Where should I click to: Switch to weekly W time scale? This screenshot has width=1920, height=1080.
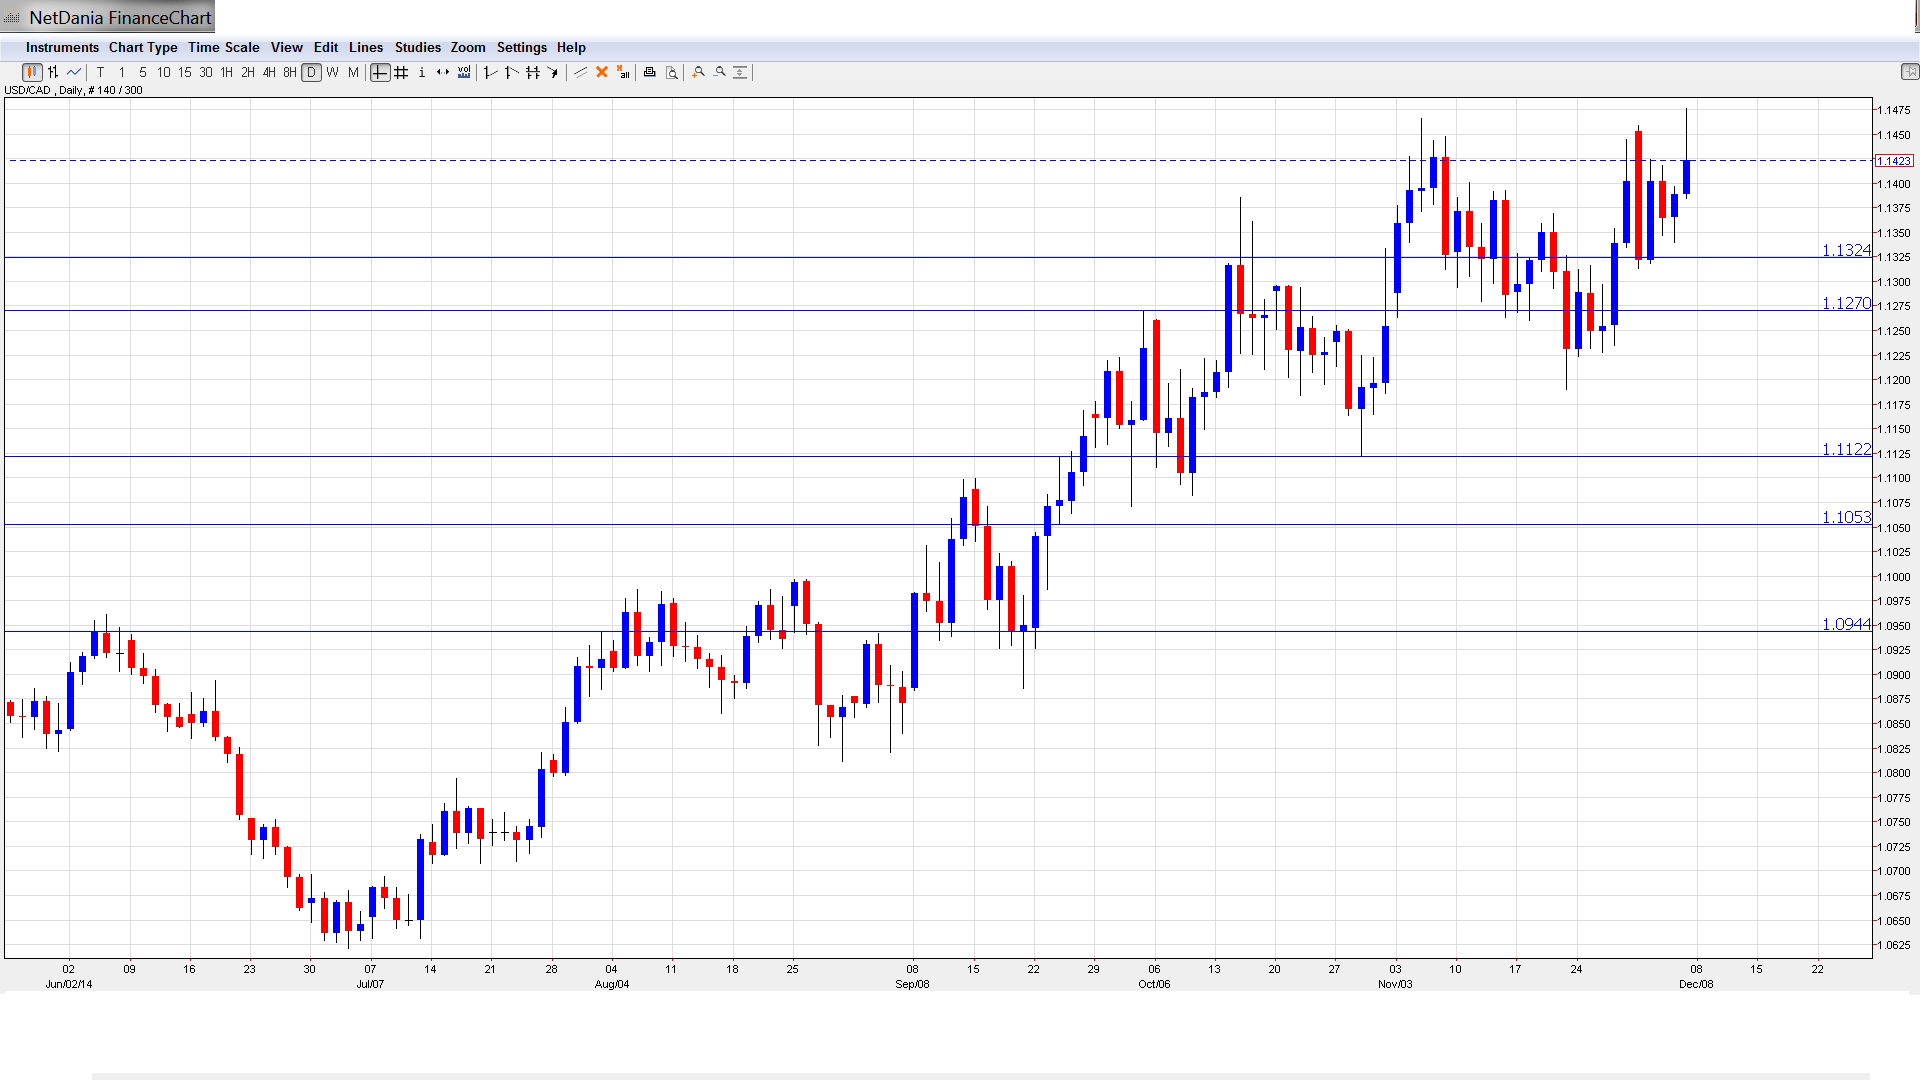pos(332,72)
